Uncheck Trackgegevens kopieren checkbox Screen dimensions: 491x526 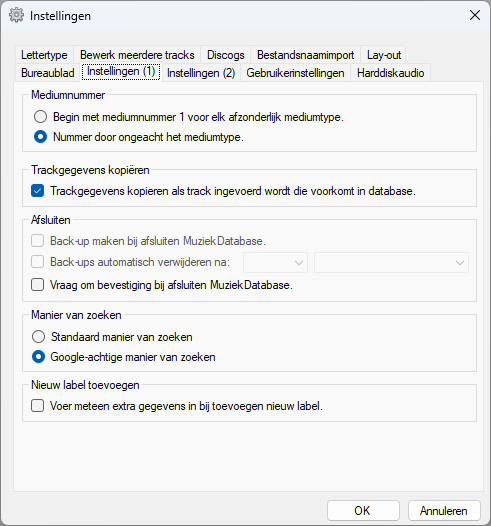pos(37,191)
